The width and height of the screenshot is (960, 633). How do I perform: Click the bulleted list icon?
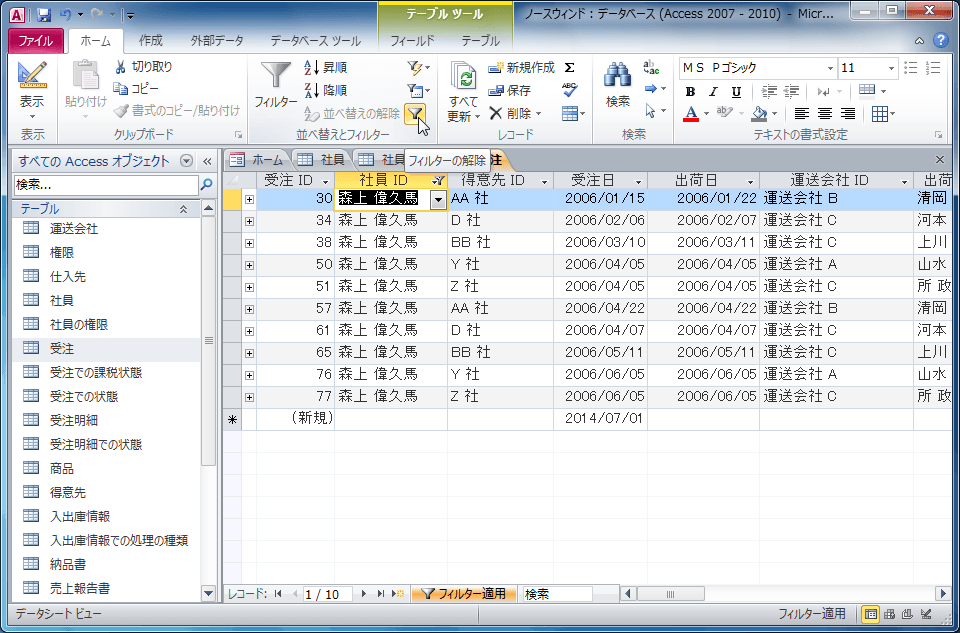tap(911, 68)
